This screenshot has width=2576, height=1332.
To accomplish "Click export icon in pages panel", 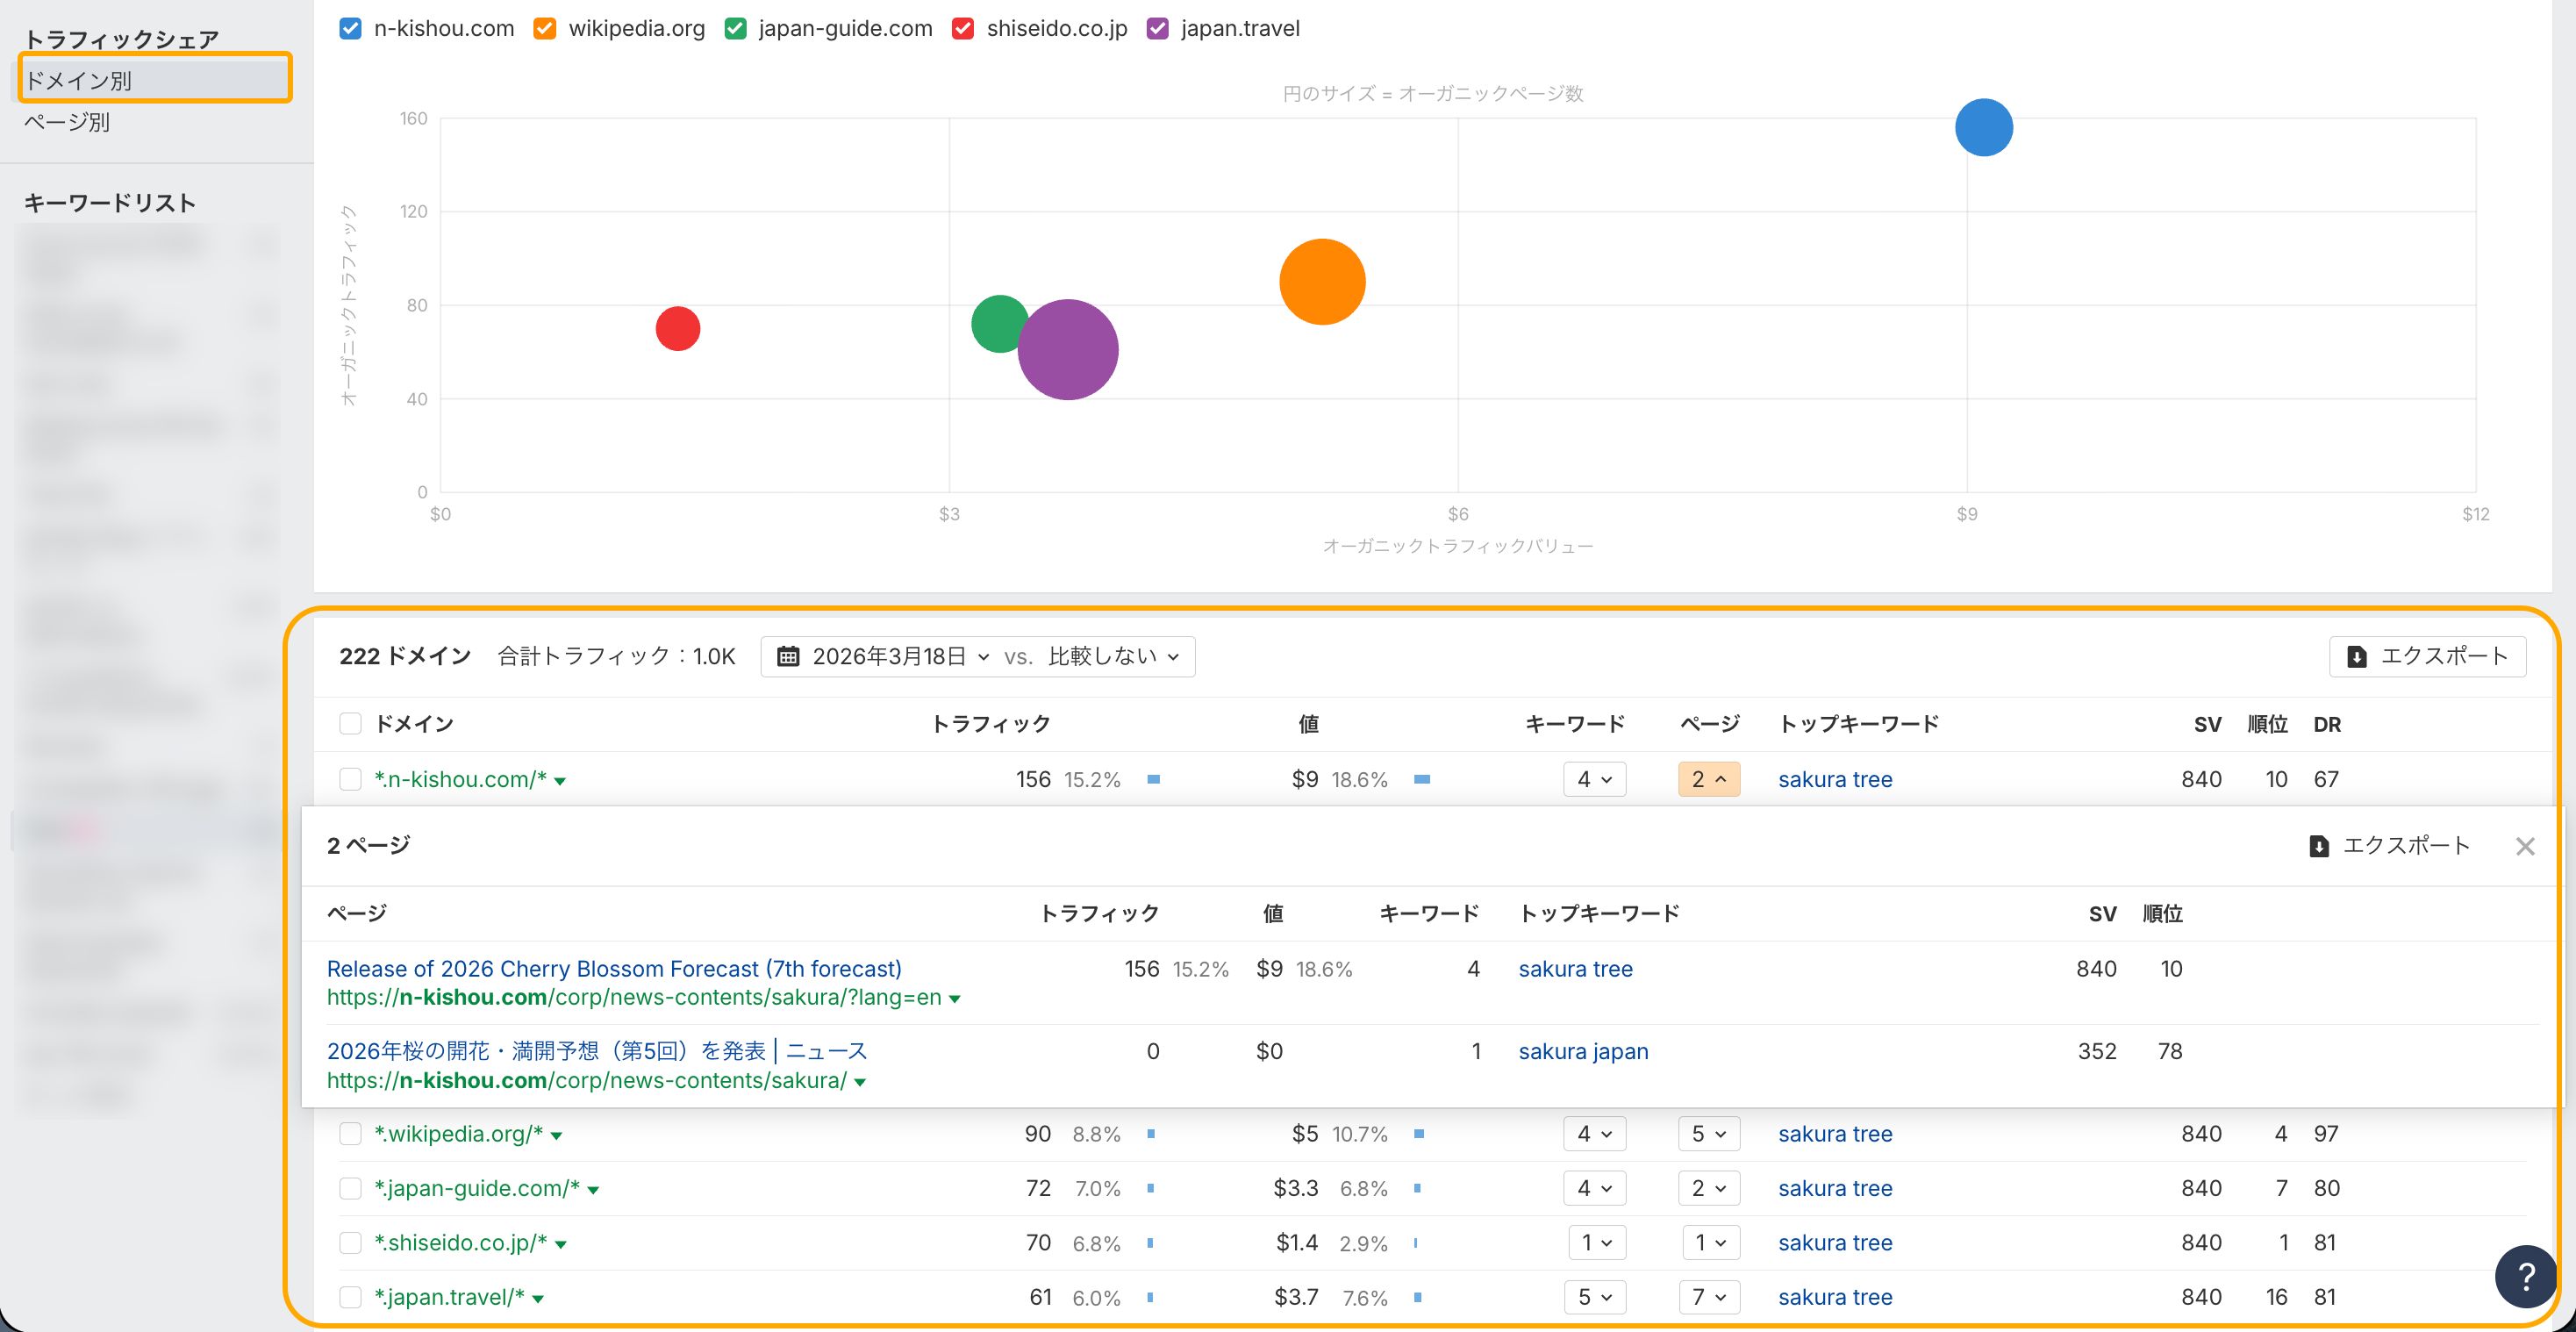I will point(2318,846).
